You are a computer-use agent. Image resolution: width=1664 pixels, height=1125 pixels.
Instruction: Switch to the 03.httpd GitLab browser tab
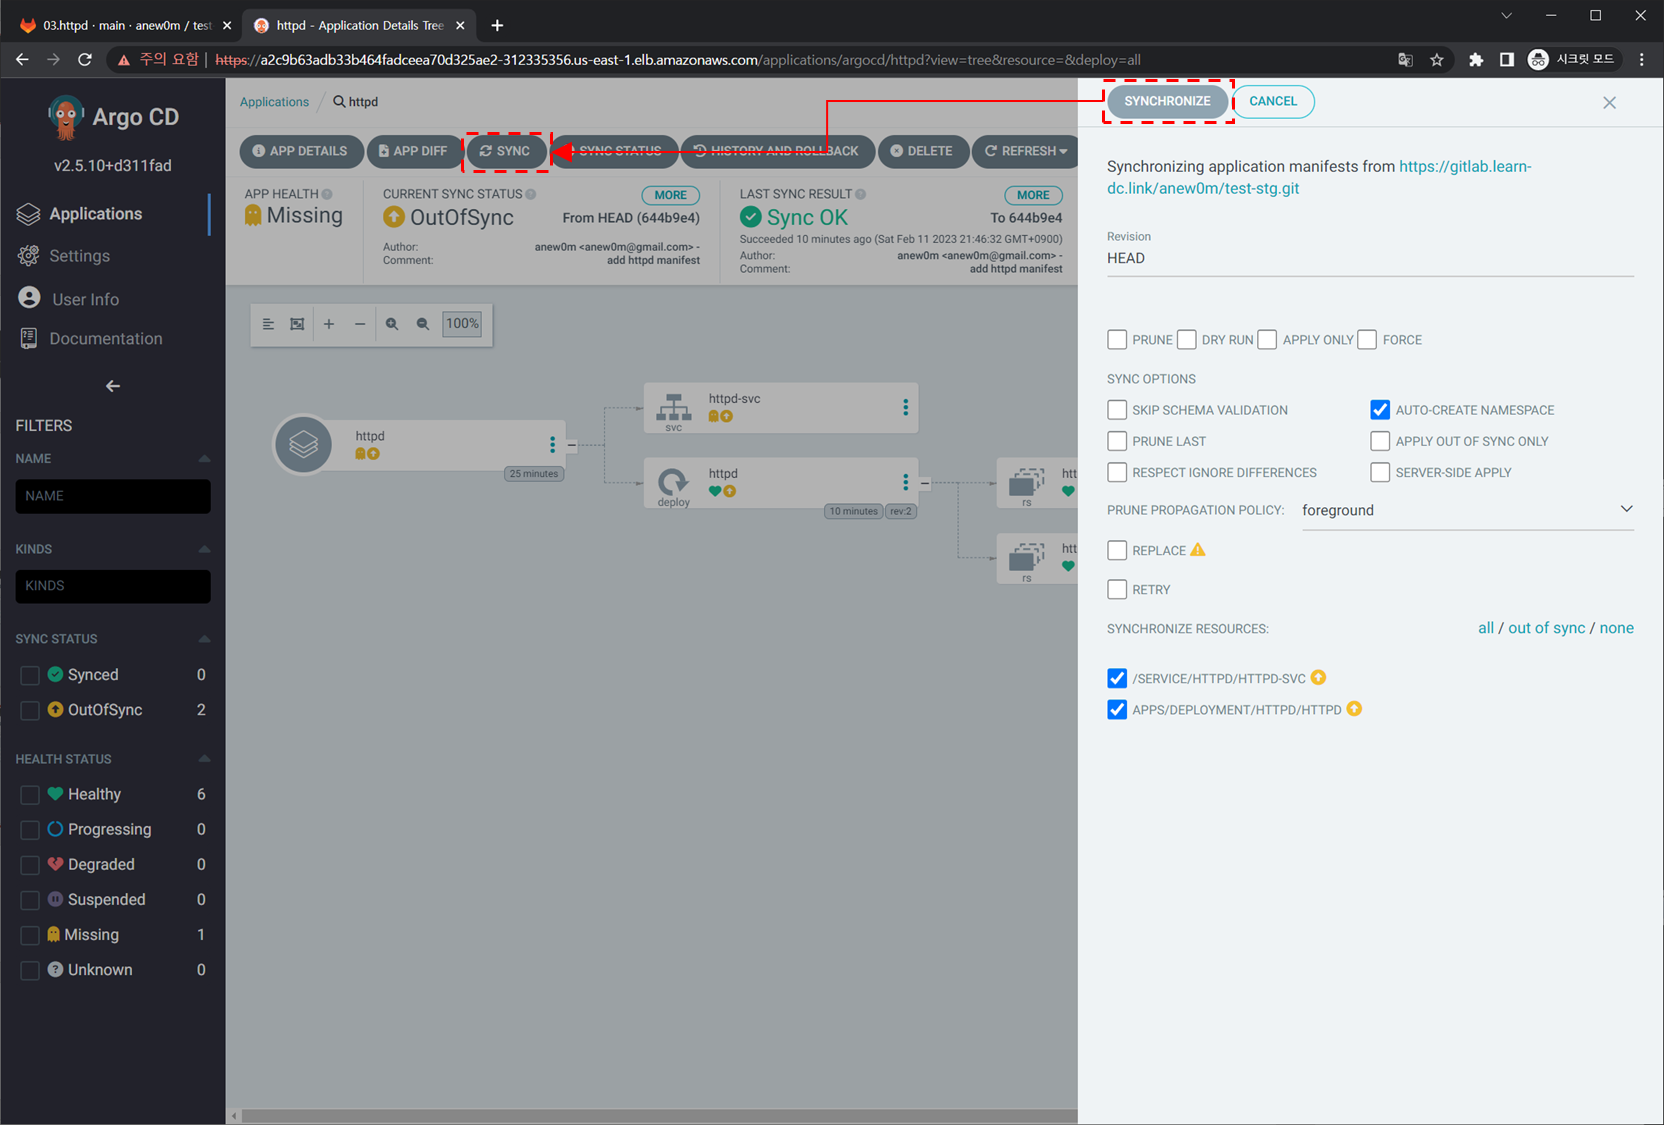[120, 25]
